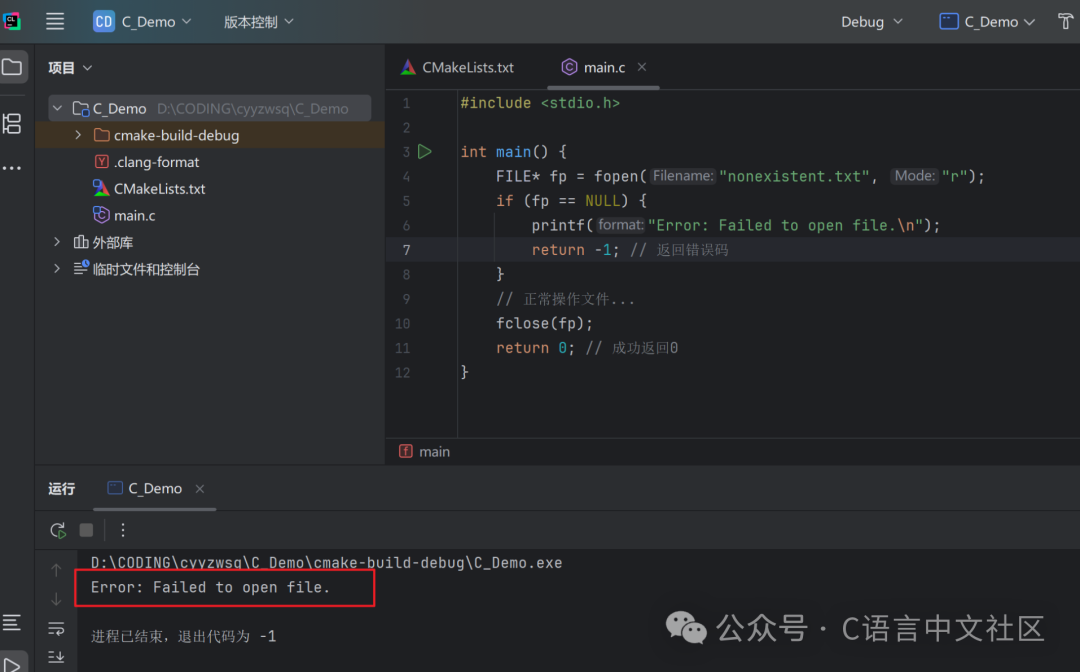1080x672 pixels.
Task: Click the stop process square icon
Action: (86, 530)
